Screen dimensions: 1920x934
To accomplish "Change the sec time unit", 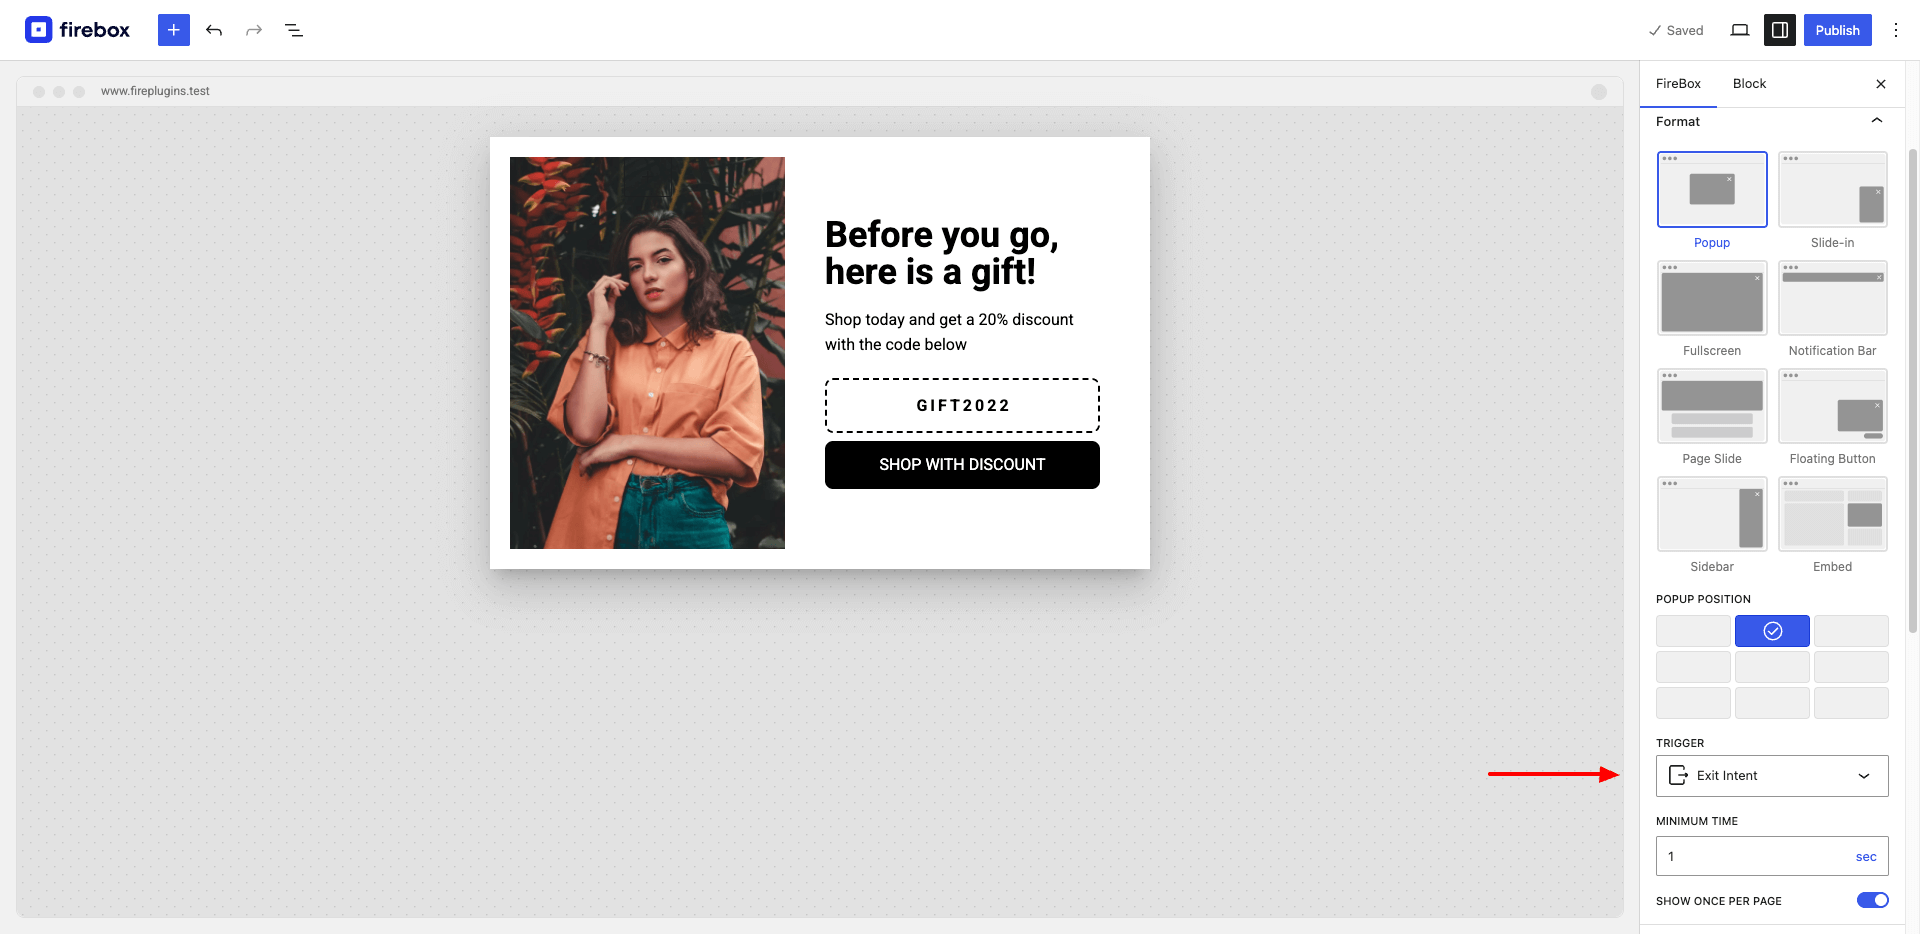I will 1866,857.
